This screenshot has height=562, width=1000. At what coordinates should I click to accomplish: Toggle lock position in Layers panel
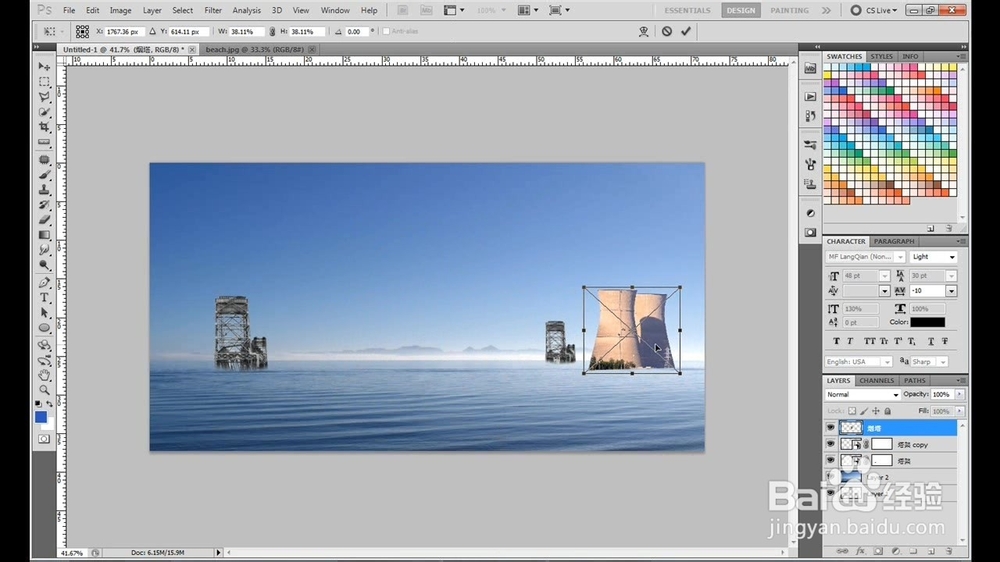[876, 411]
